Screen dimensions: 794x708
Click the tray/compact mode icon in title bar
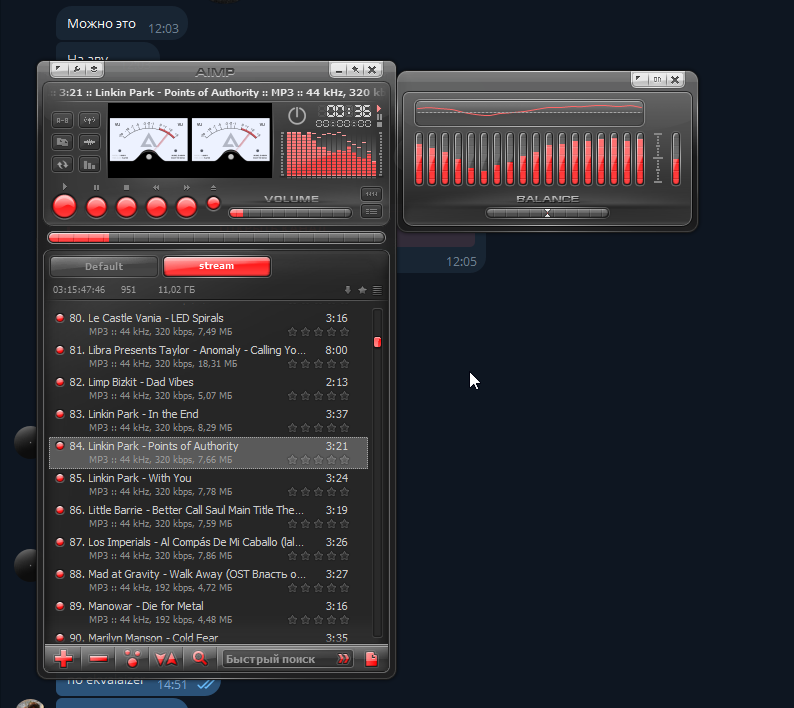94,69
